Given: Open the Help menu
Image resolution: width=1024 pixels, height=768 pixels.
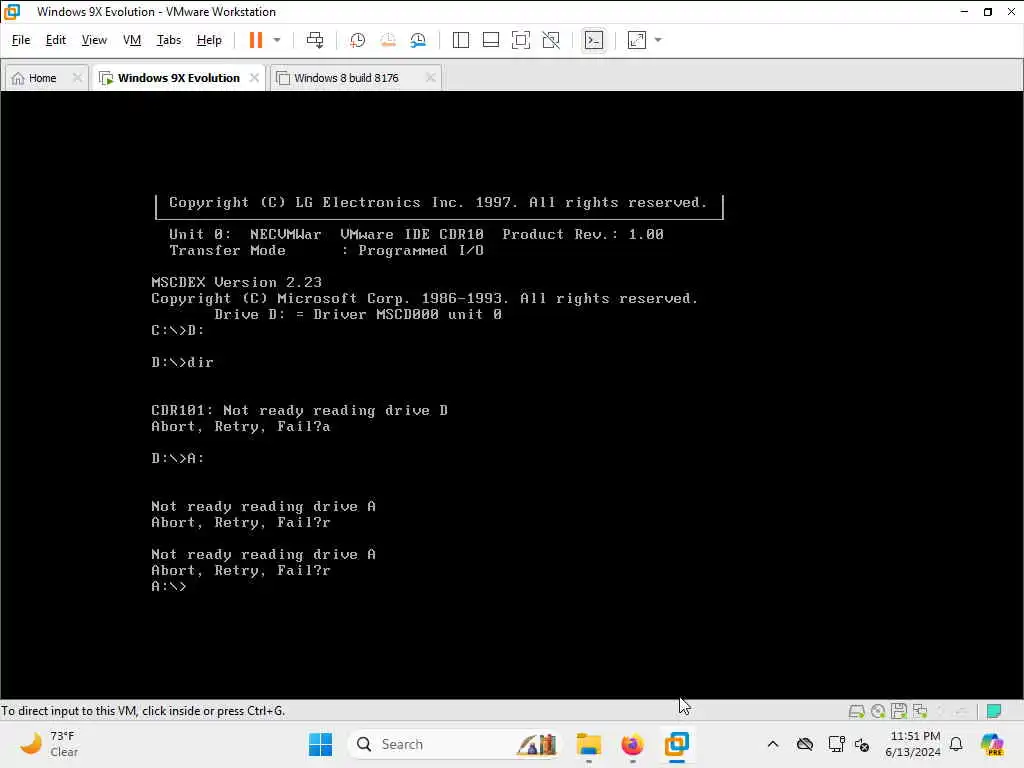Looking at the screenshot, I should click(209, 40).
